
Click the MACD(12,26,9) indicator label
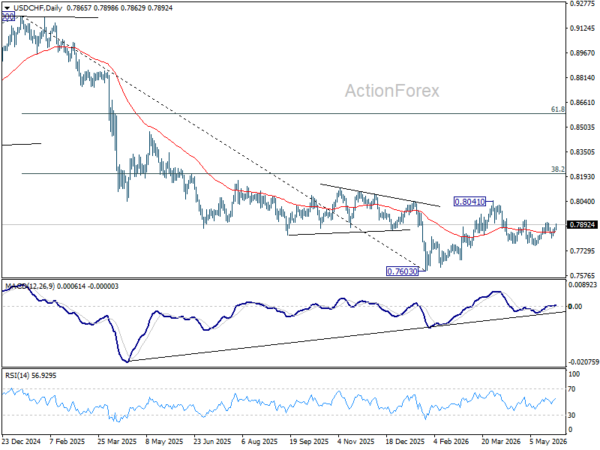pyautogui.click(x=30, y=286)
